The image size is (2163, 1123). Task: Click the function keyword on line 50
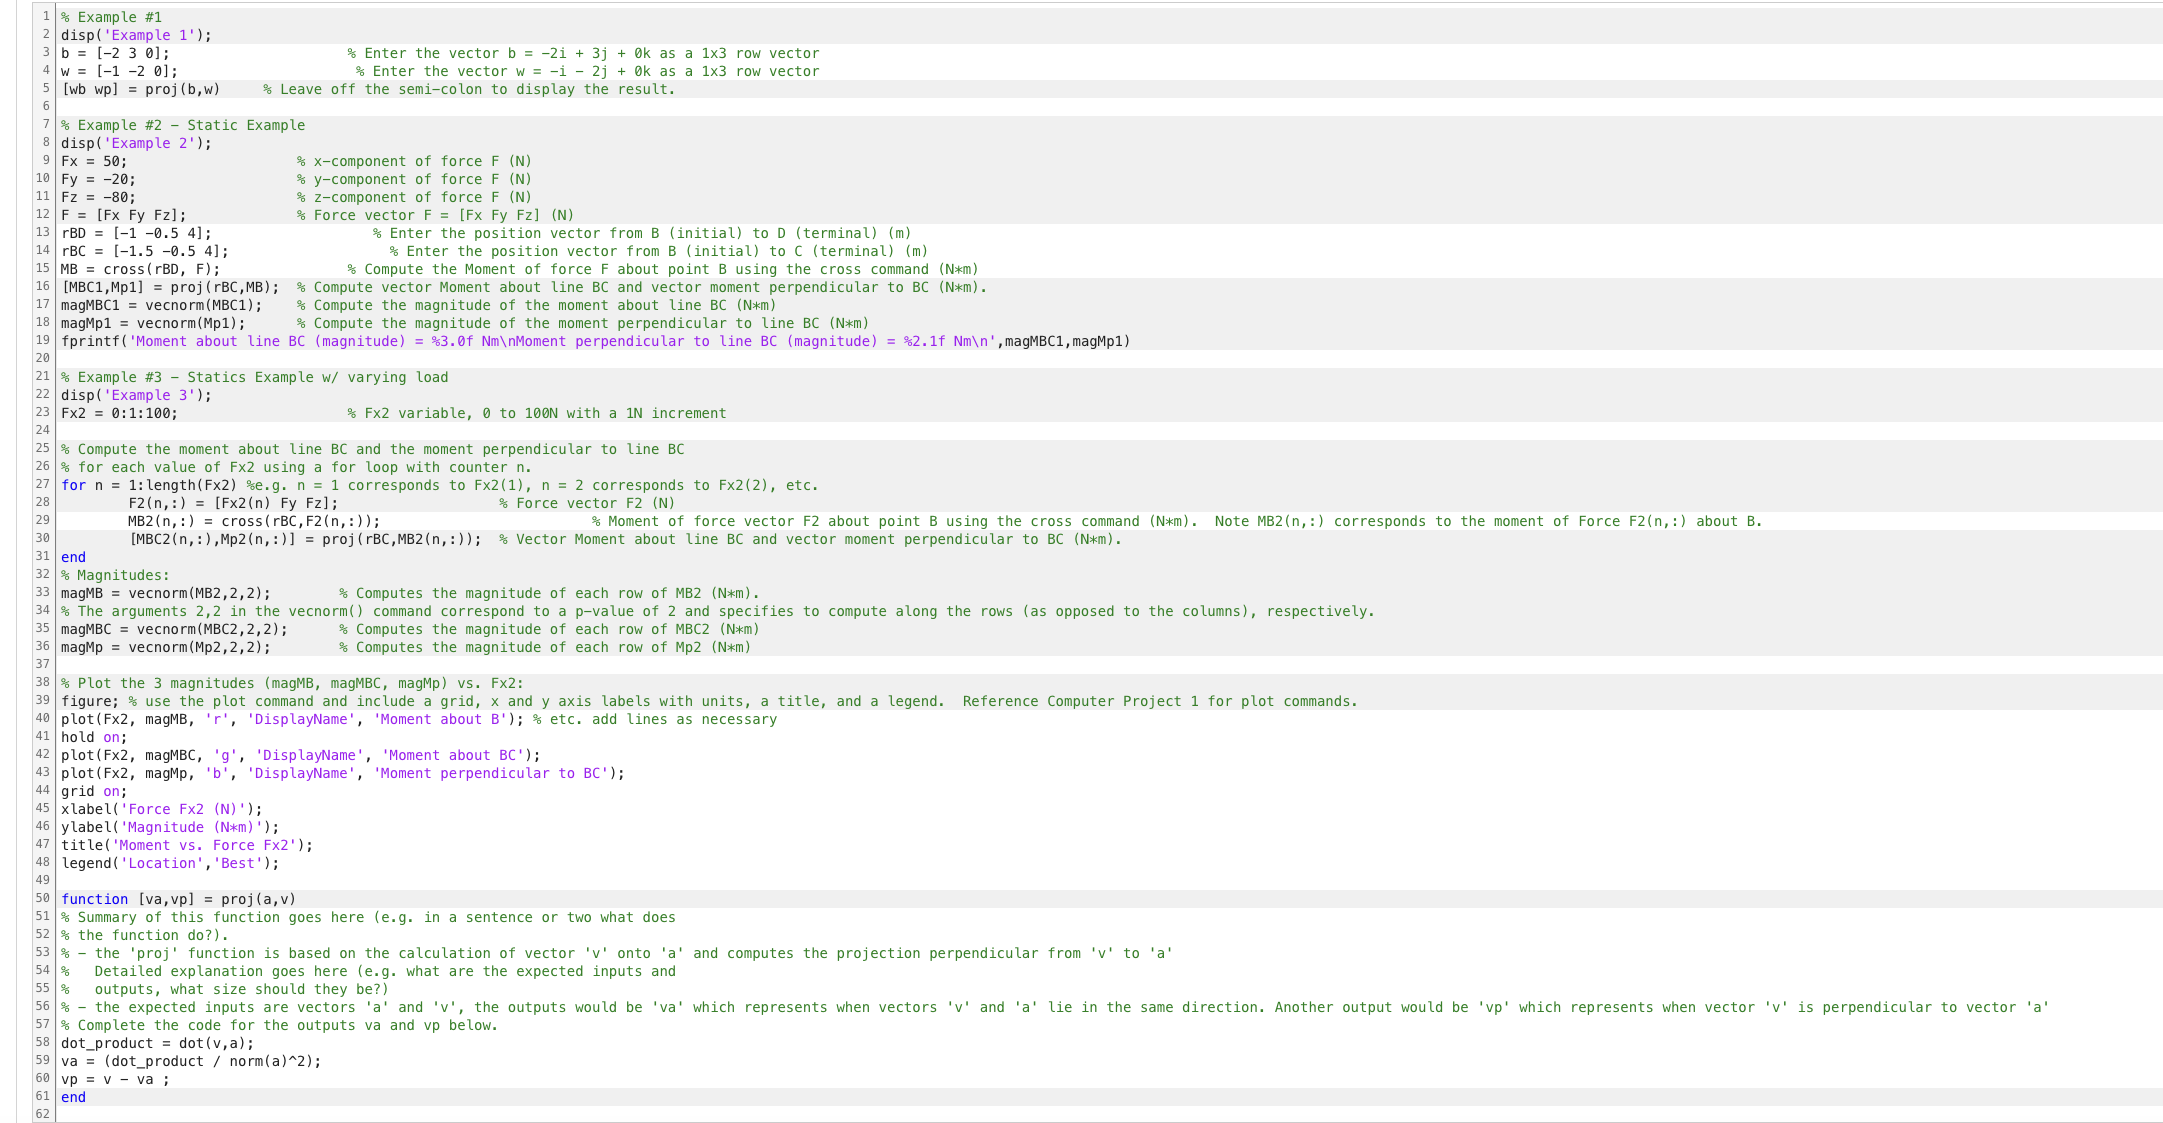point(93,898)
